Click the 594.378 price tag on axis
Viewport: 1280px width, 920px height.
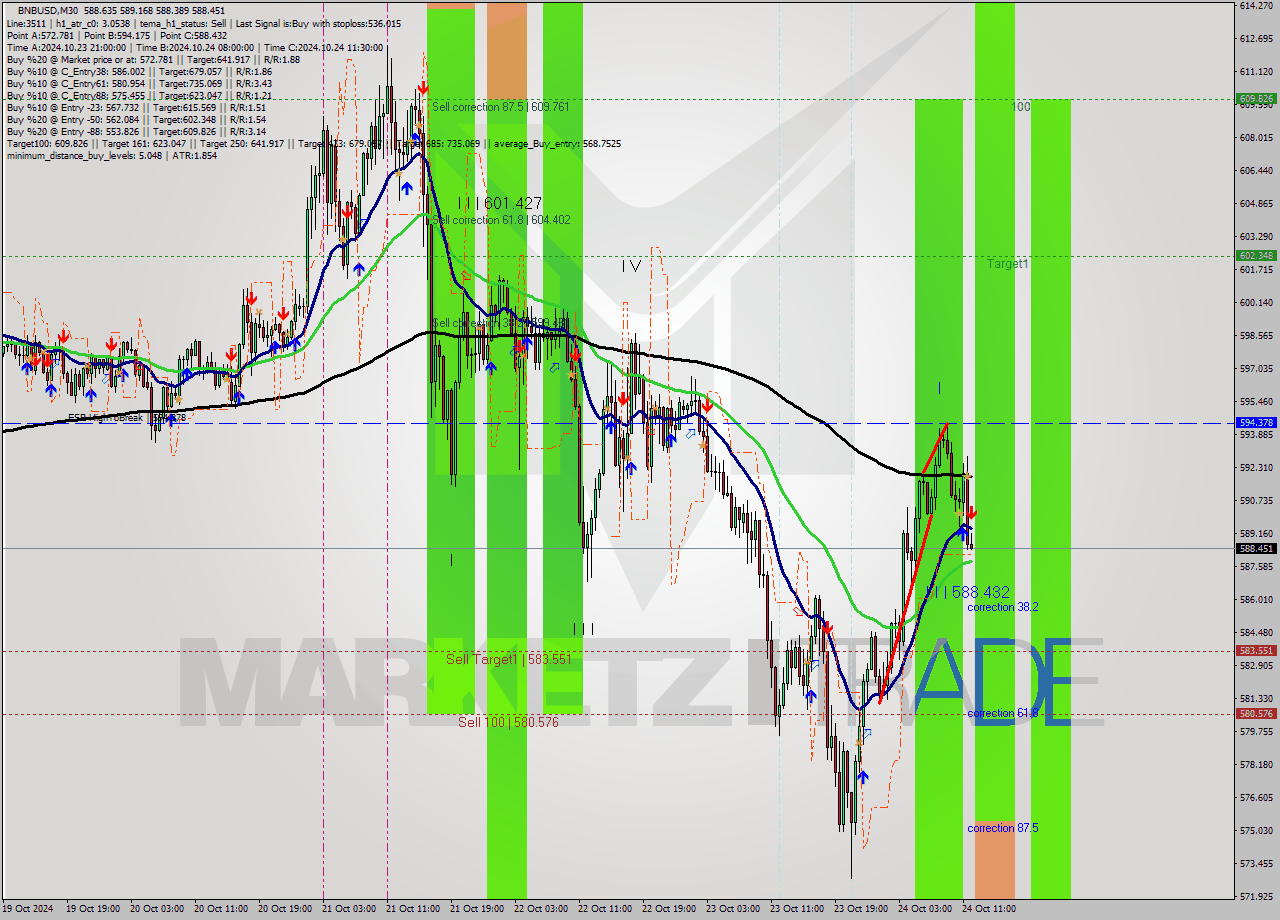click(x=1256, y=423)
